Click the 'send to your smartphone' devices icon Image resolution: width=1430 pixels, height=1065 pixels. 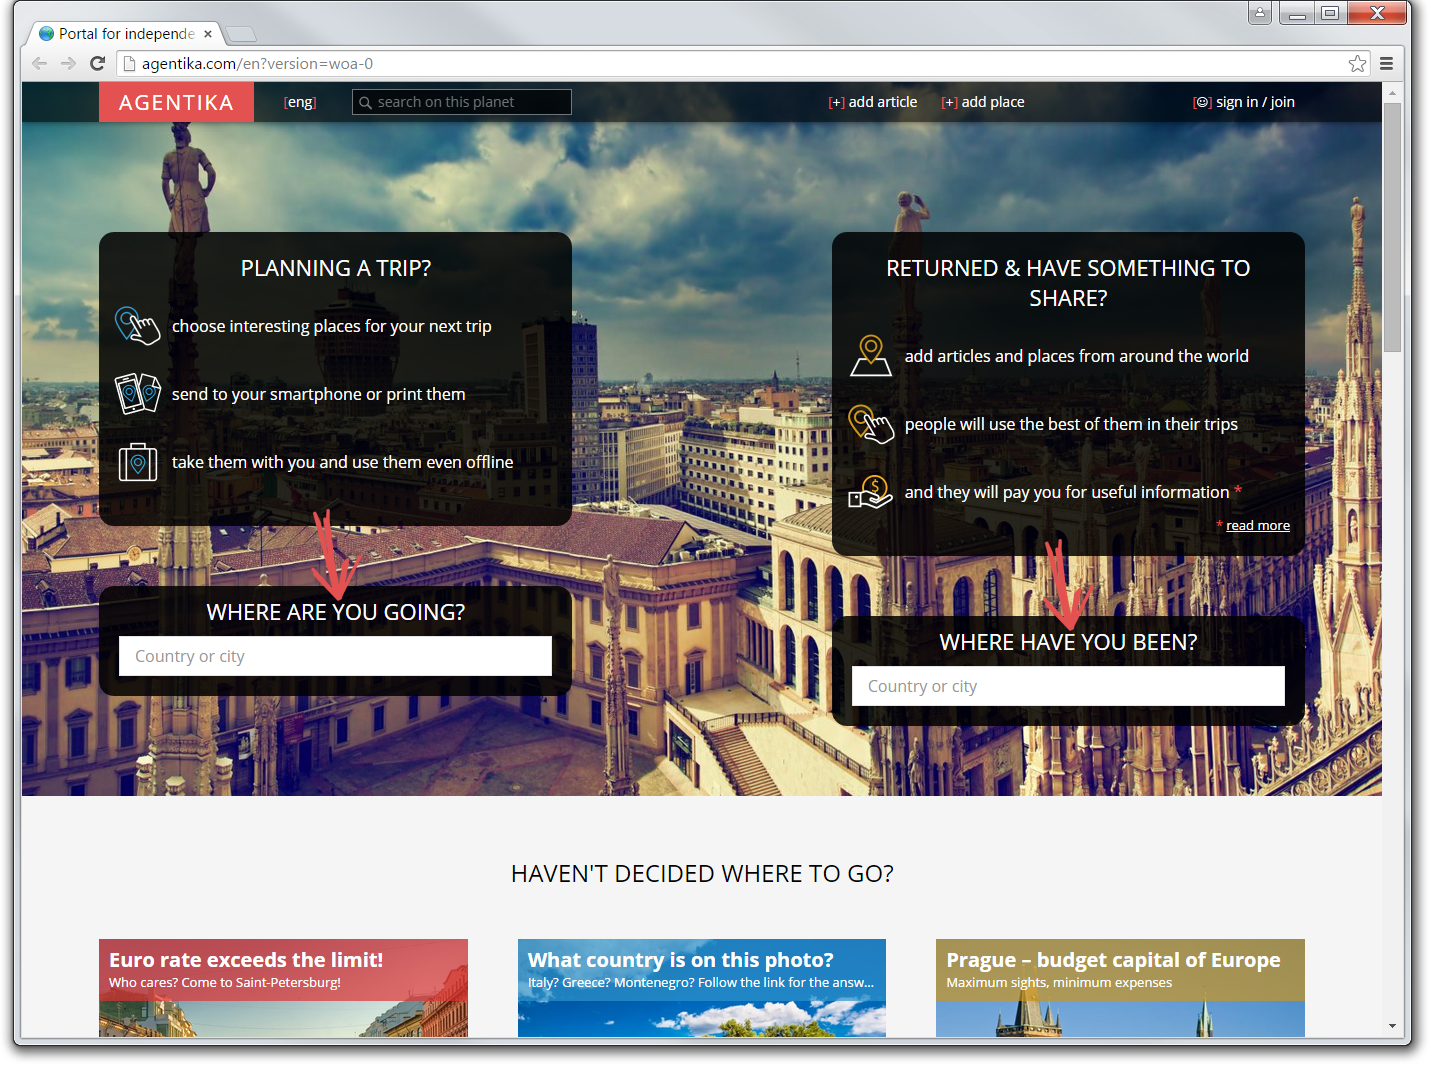point(137,394)
